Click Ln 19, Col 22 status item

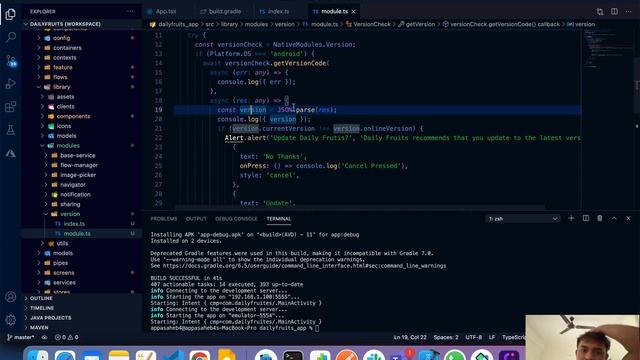[410, 338]
